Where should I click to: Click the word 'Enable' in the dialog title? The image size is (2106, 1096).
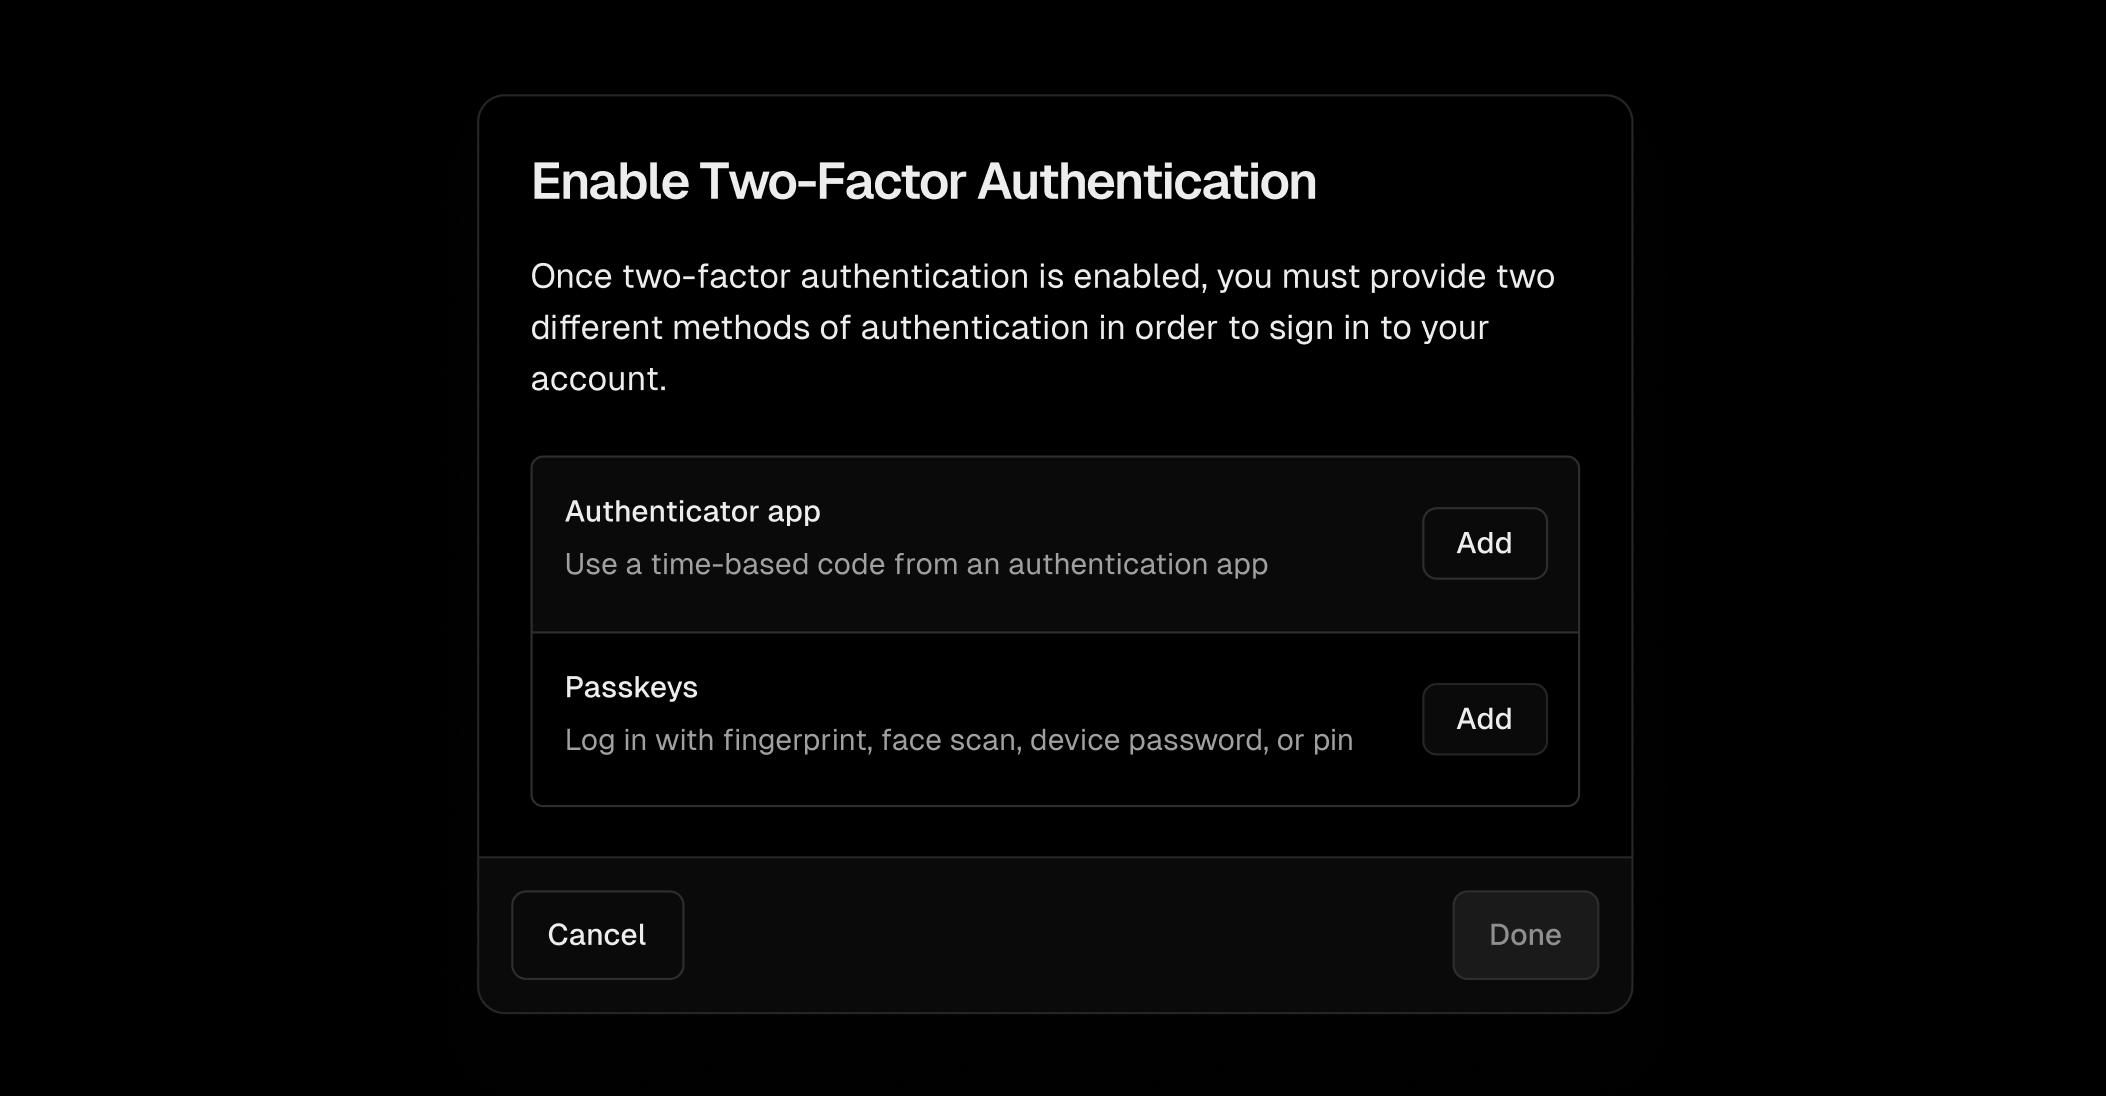(x=610, y=181)
